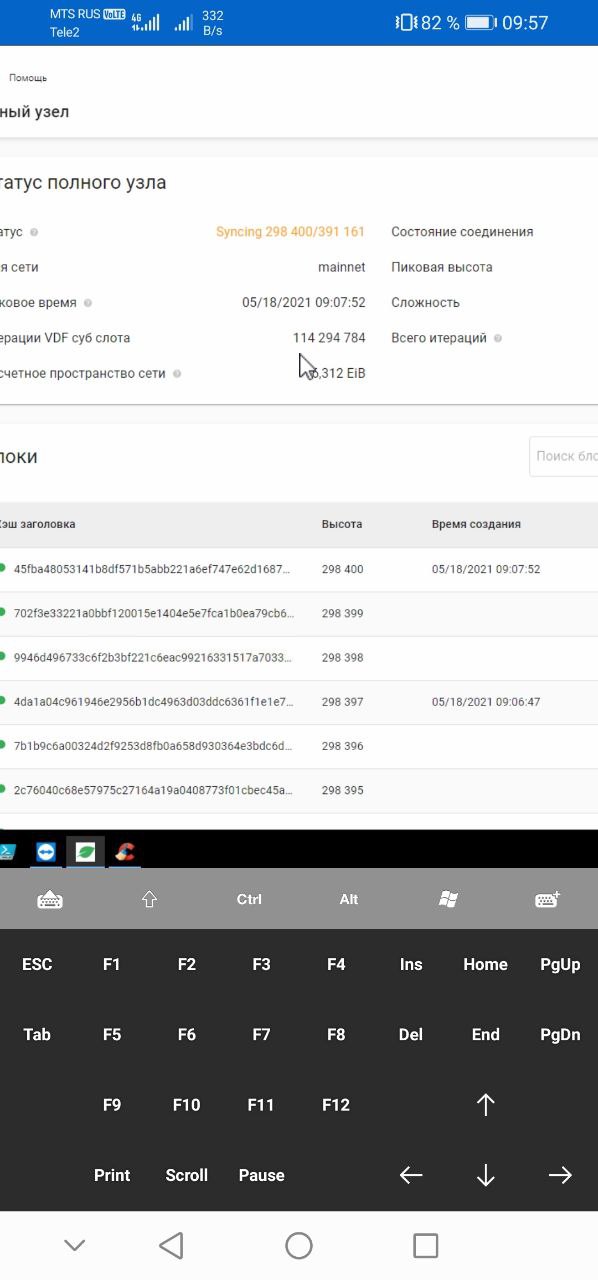Tap the F3 key
The image size is (598, 1280).
click(x=261, y=964)
